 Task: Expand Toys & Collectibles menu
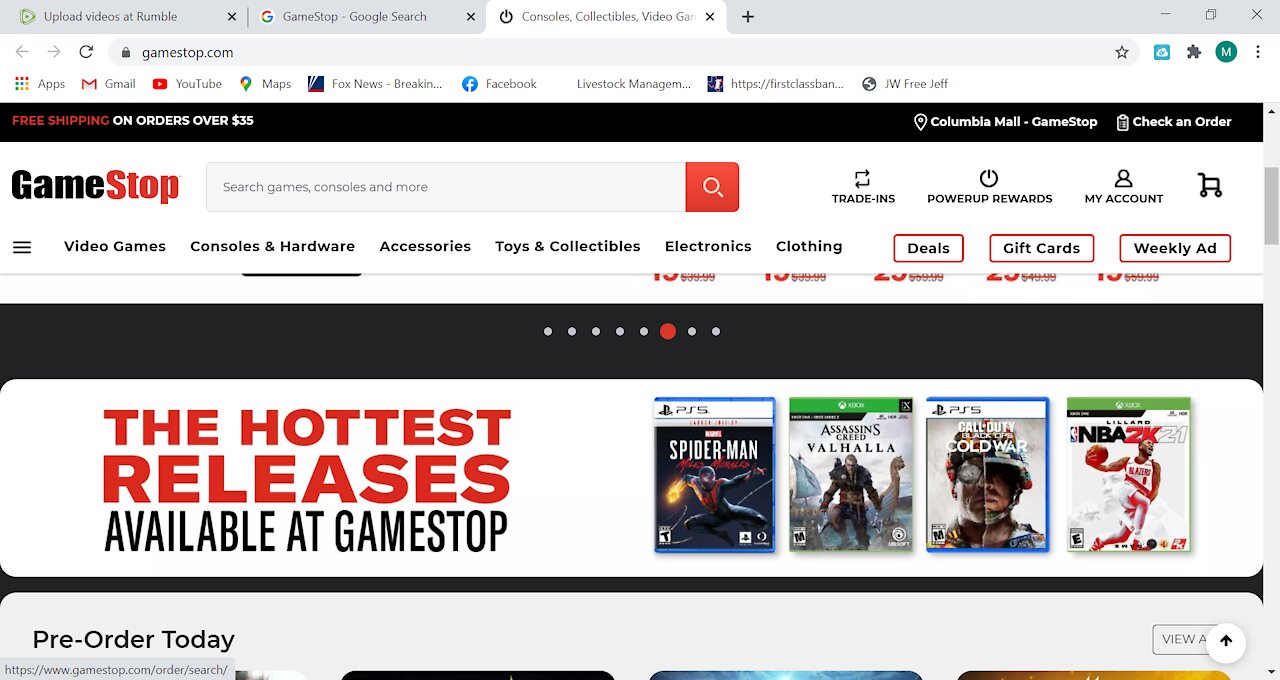[567, 246]
